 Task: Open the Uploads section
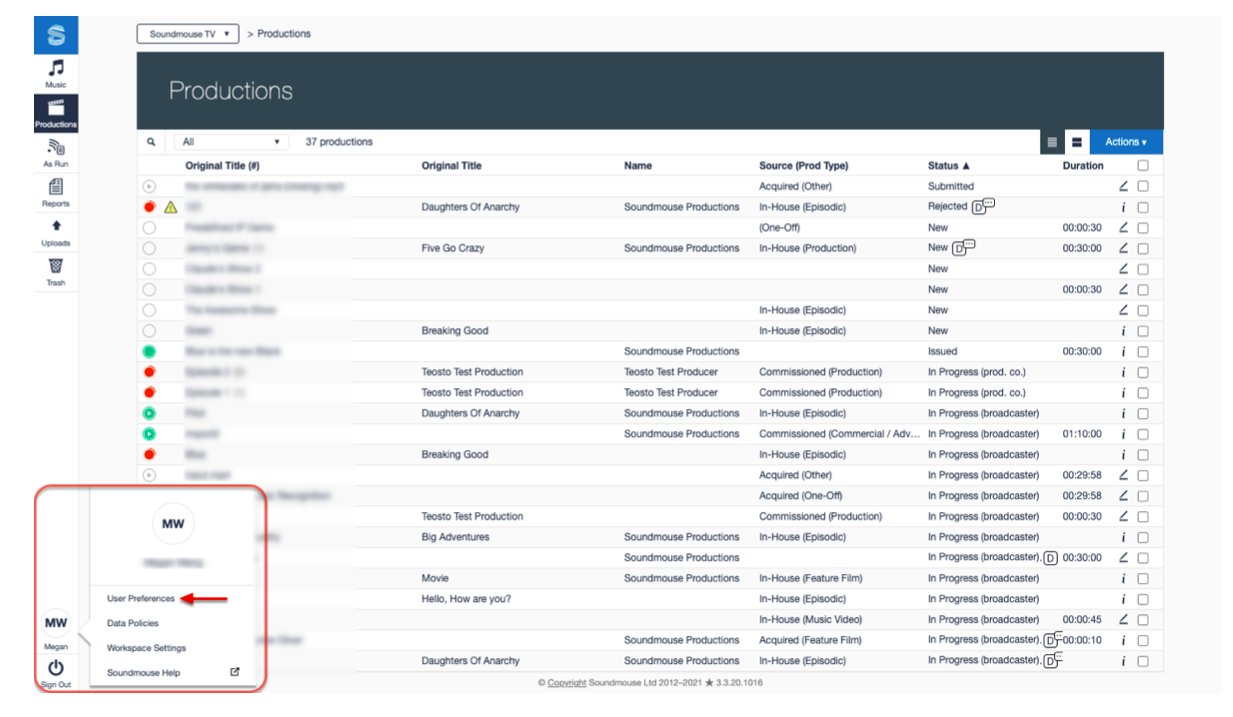56,233
